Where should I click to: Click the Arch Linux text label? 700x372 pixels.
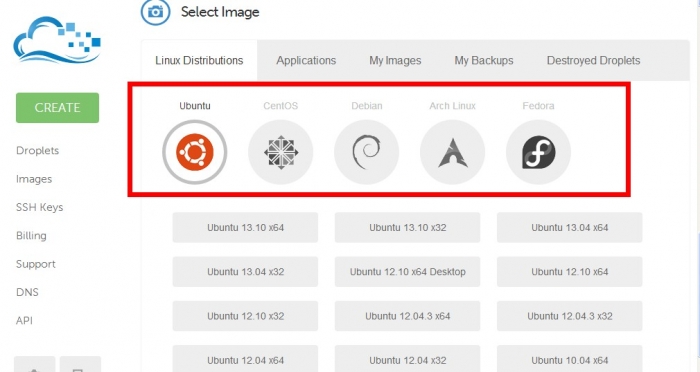452,106
